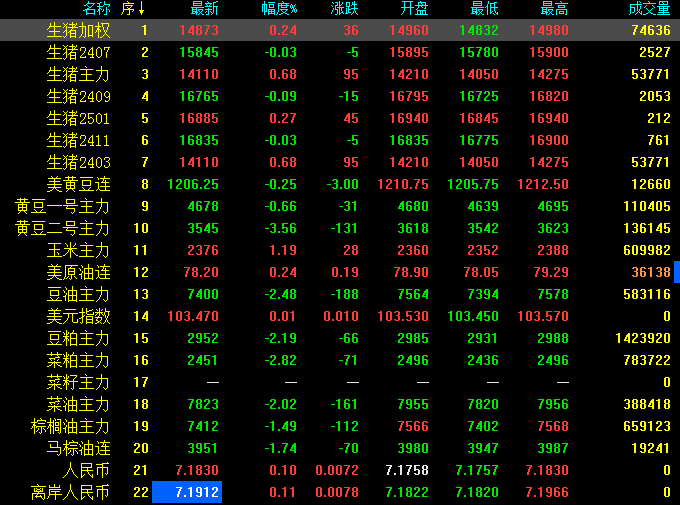Select the 黄豆二号主力 row
Image resolution: width=680 pixels, height=505 pixels.
340,228
